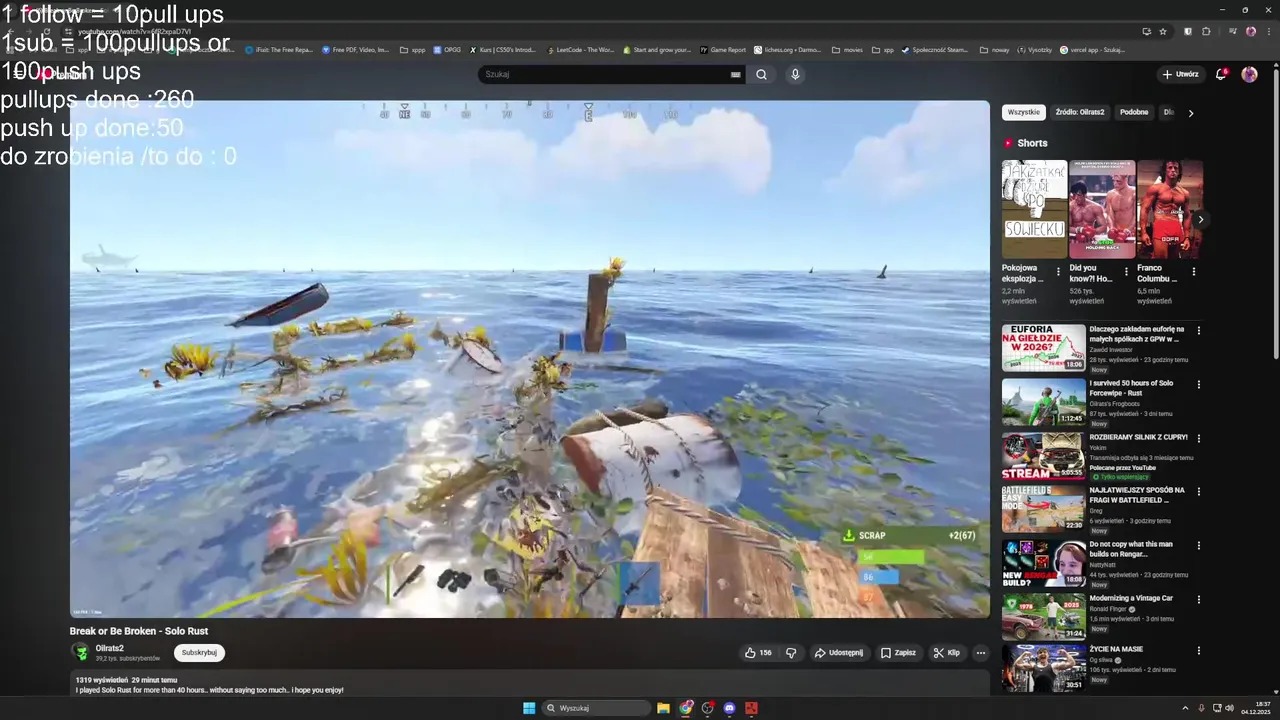Click the Udostępnij share button

click(x=838, y=653)
